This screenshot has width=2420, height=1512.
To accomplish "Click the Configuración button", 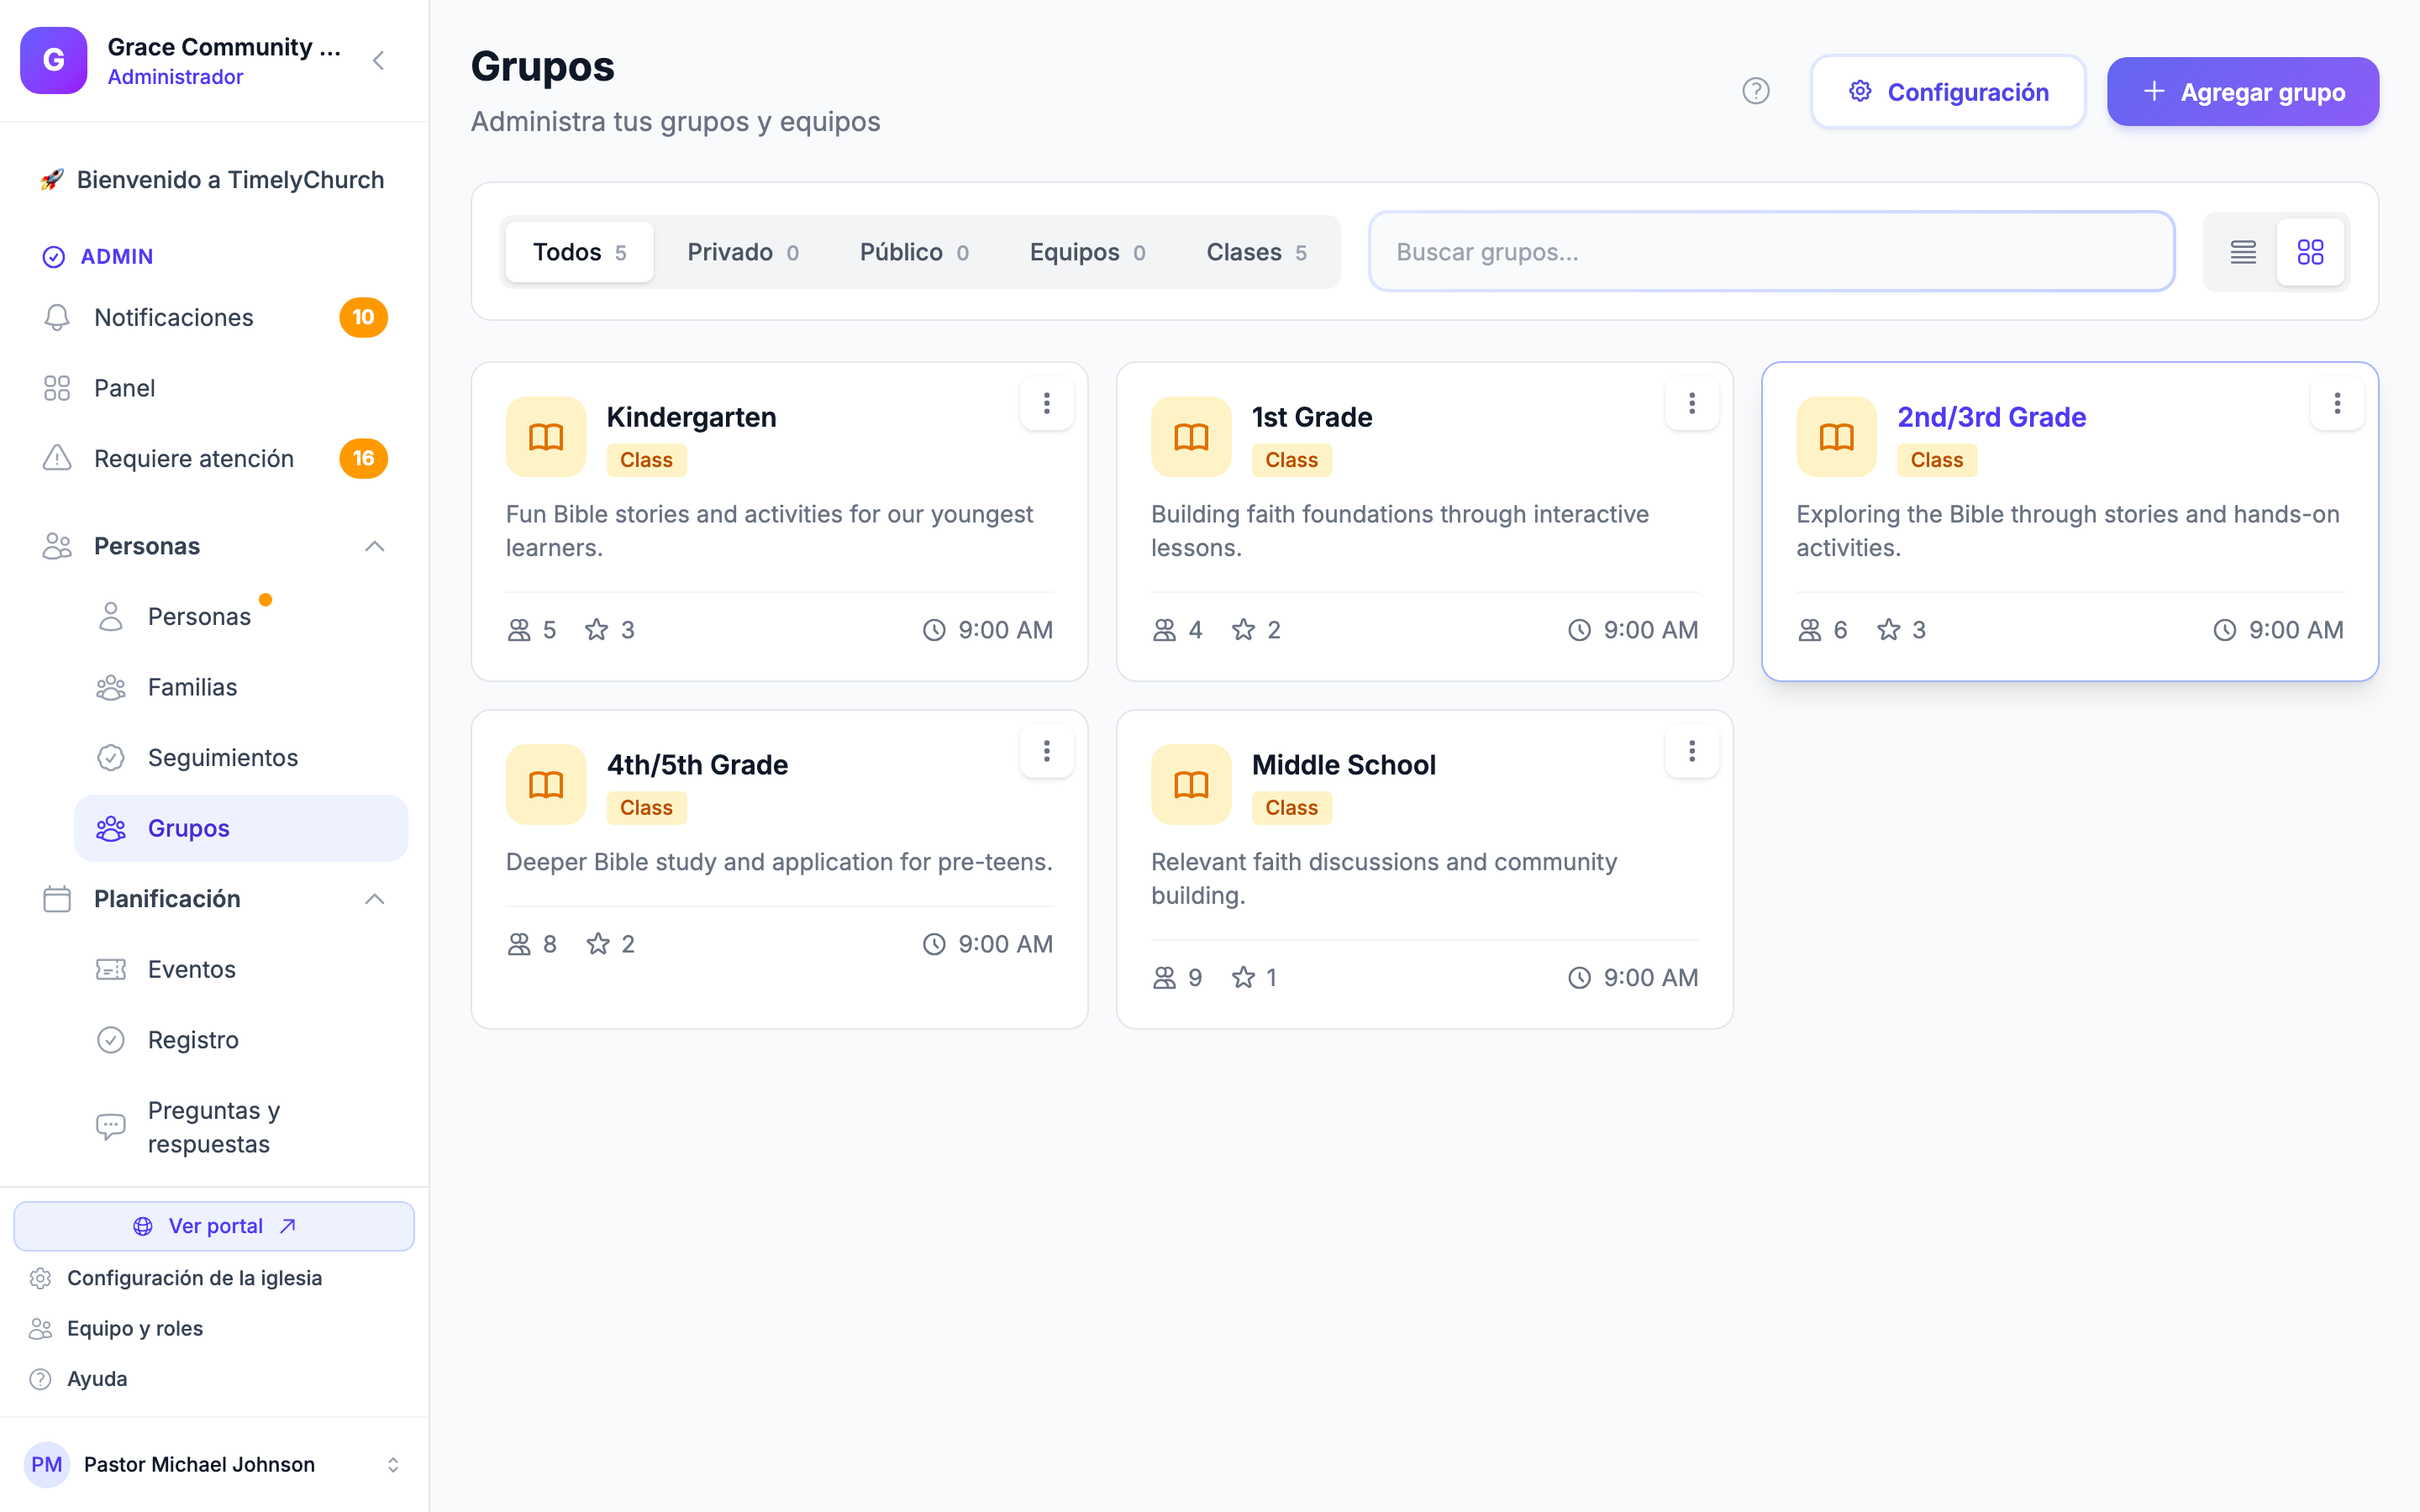I will (x=1947, y=91).
